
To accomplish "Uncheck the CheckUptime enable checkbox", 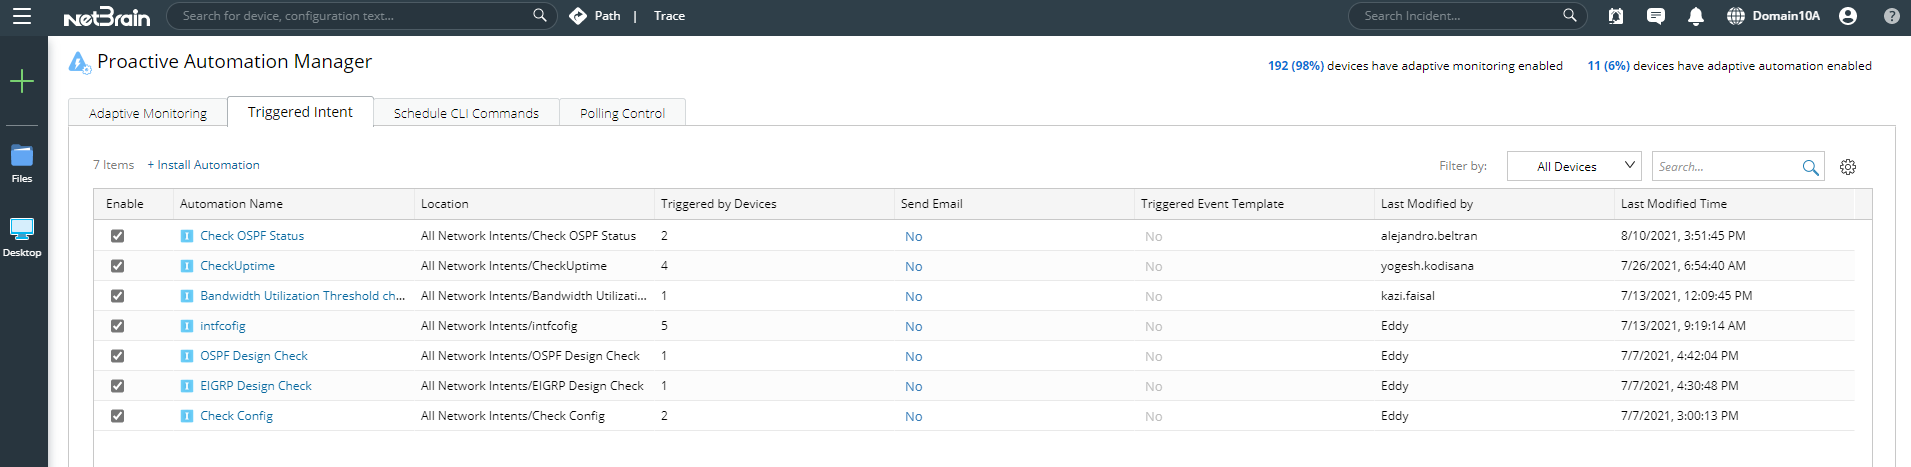I will pyautogui.click(x=118, y=266).
